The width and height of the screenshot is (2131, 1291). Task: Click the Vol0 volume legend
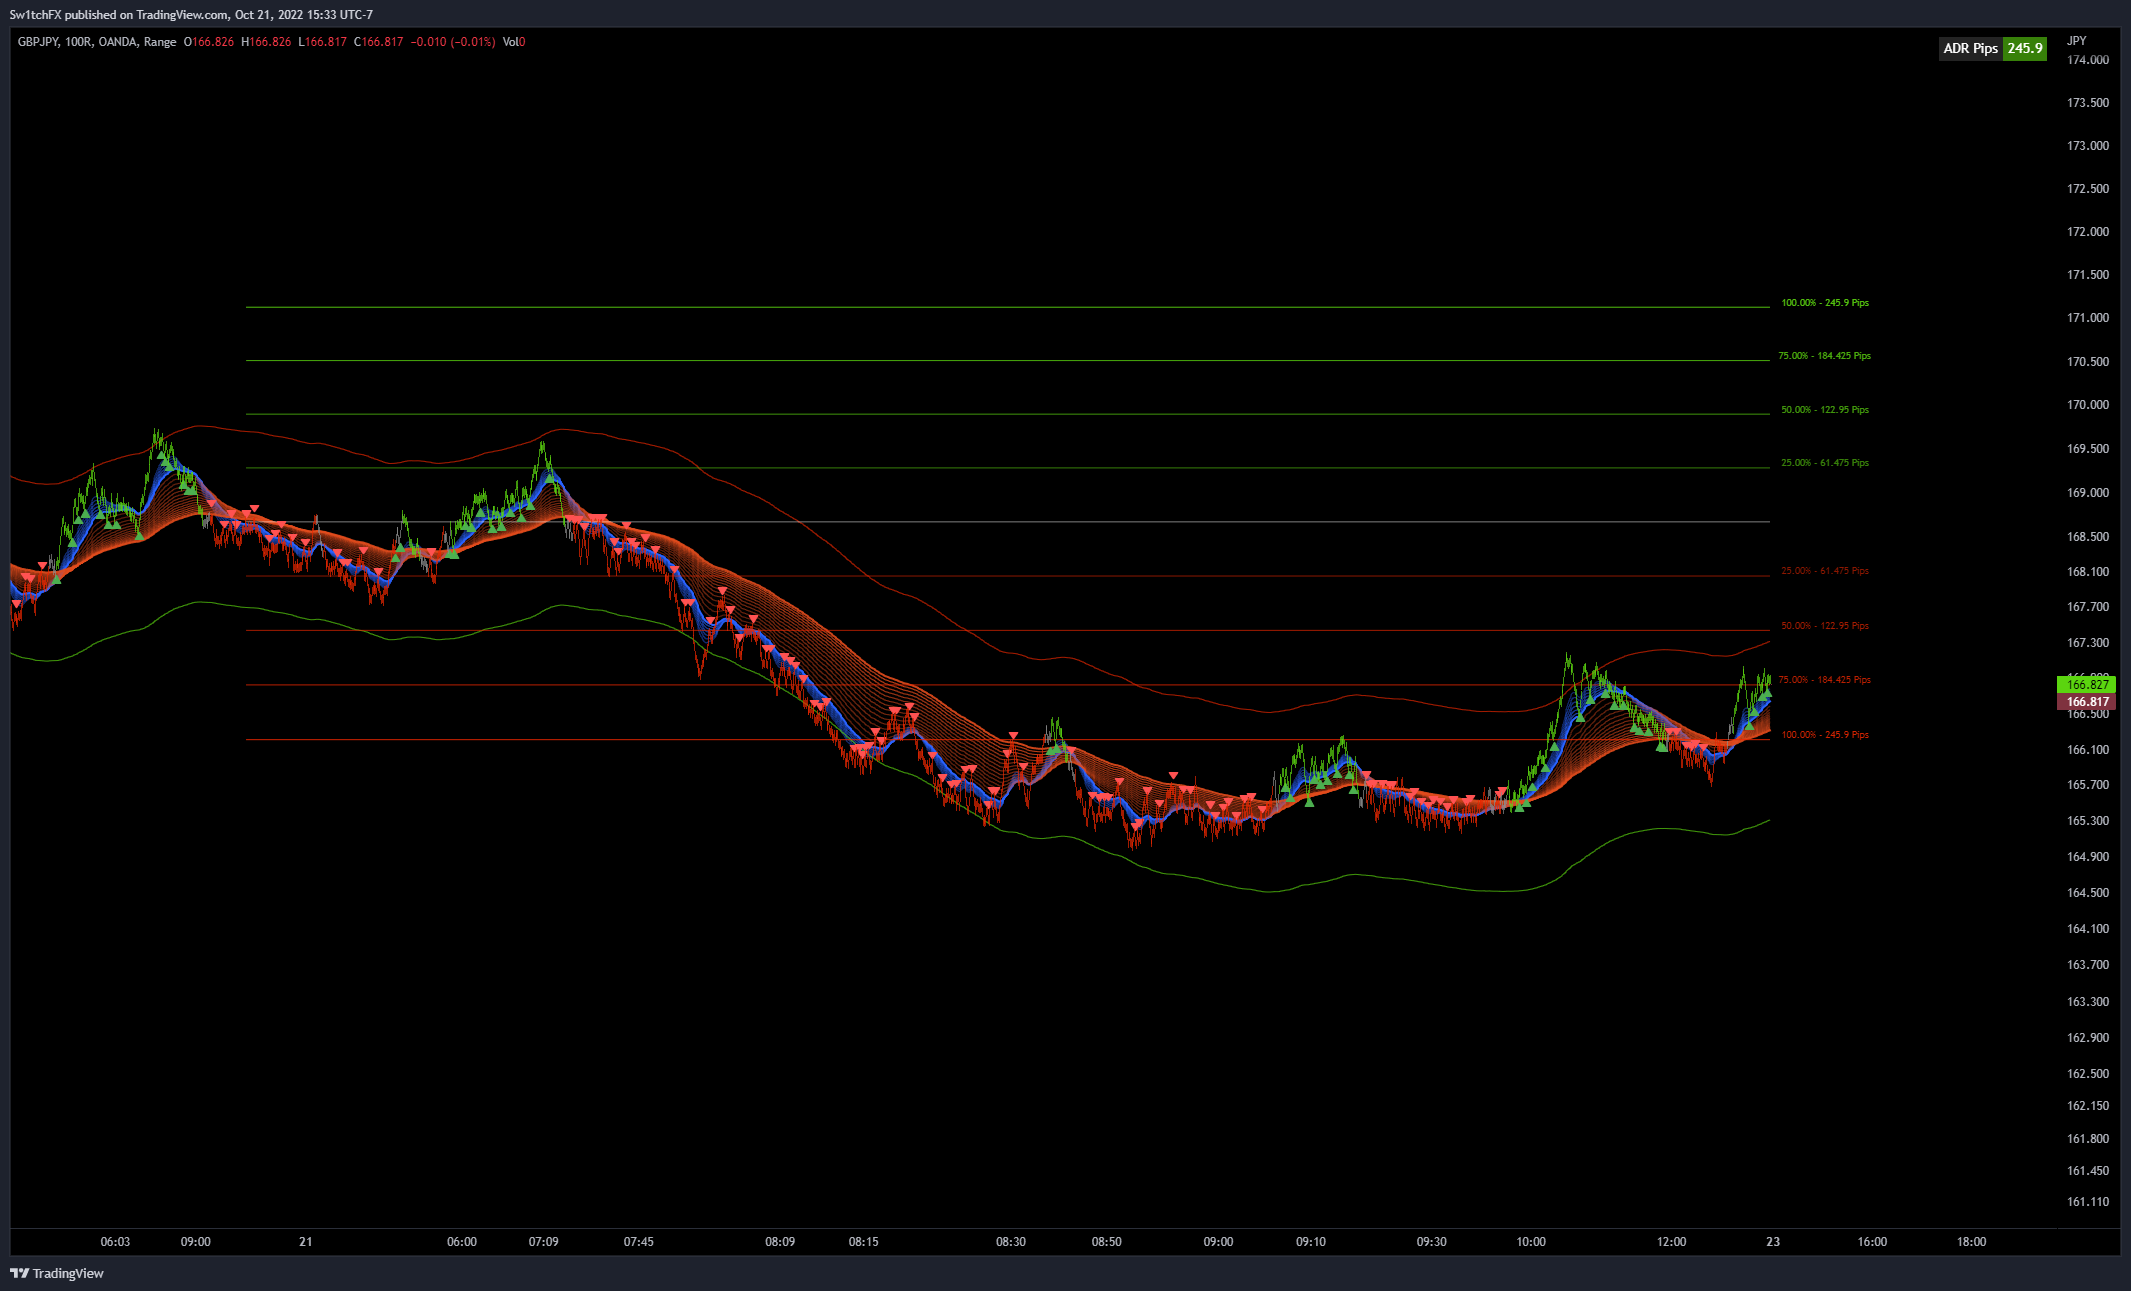click(x=514, y=42)
